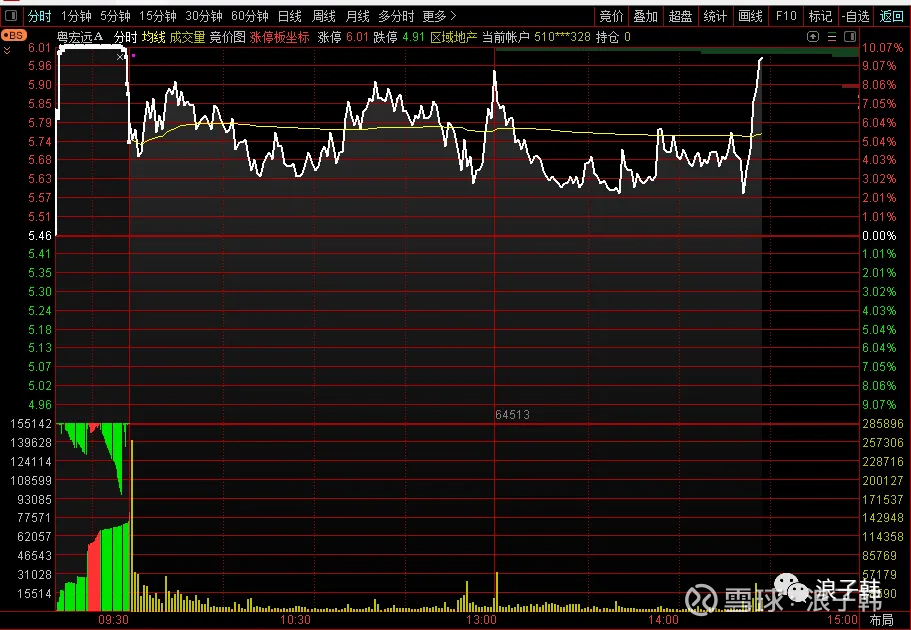The image size is (911, 630).
Task: Click the 13:00 time axis label
Action: click(x=481, y=620)
